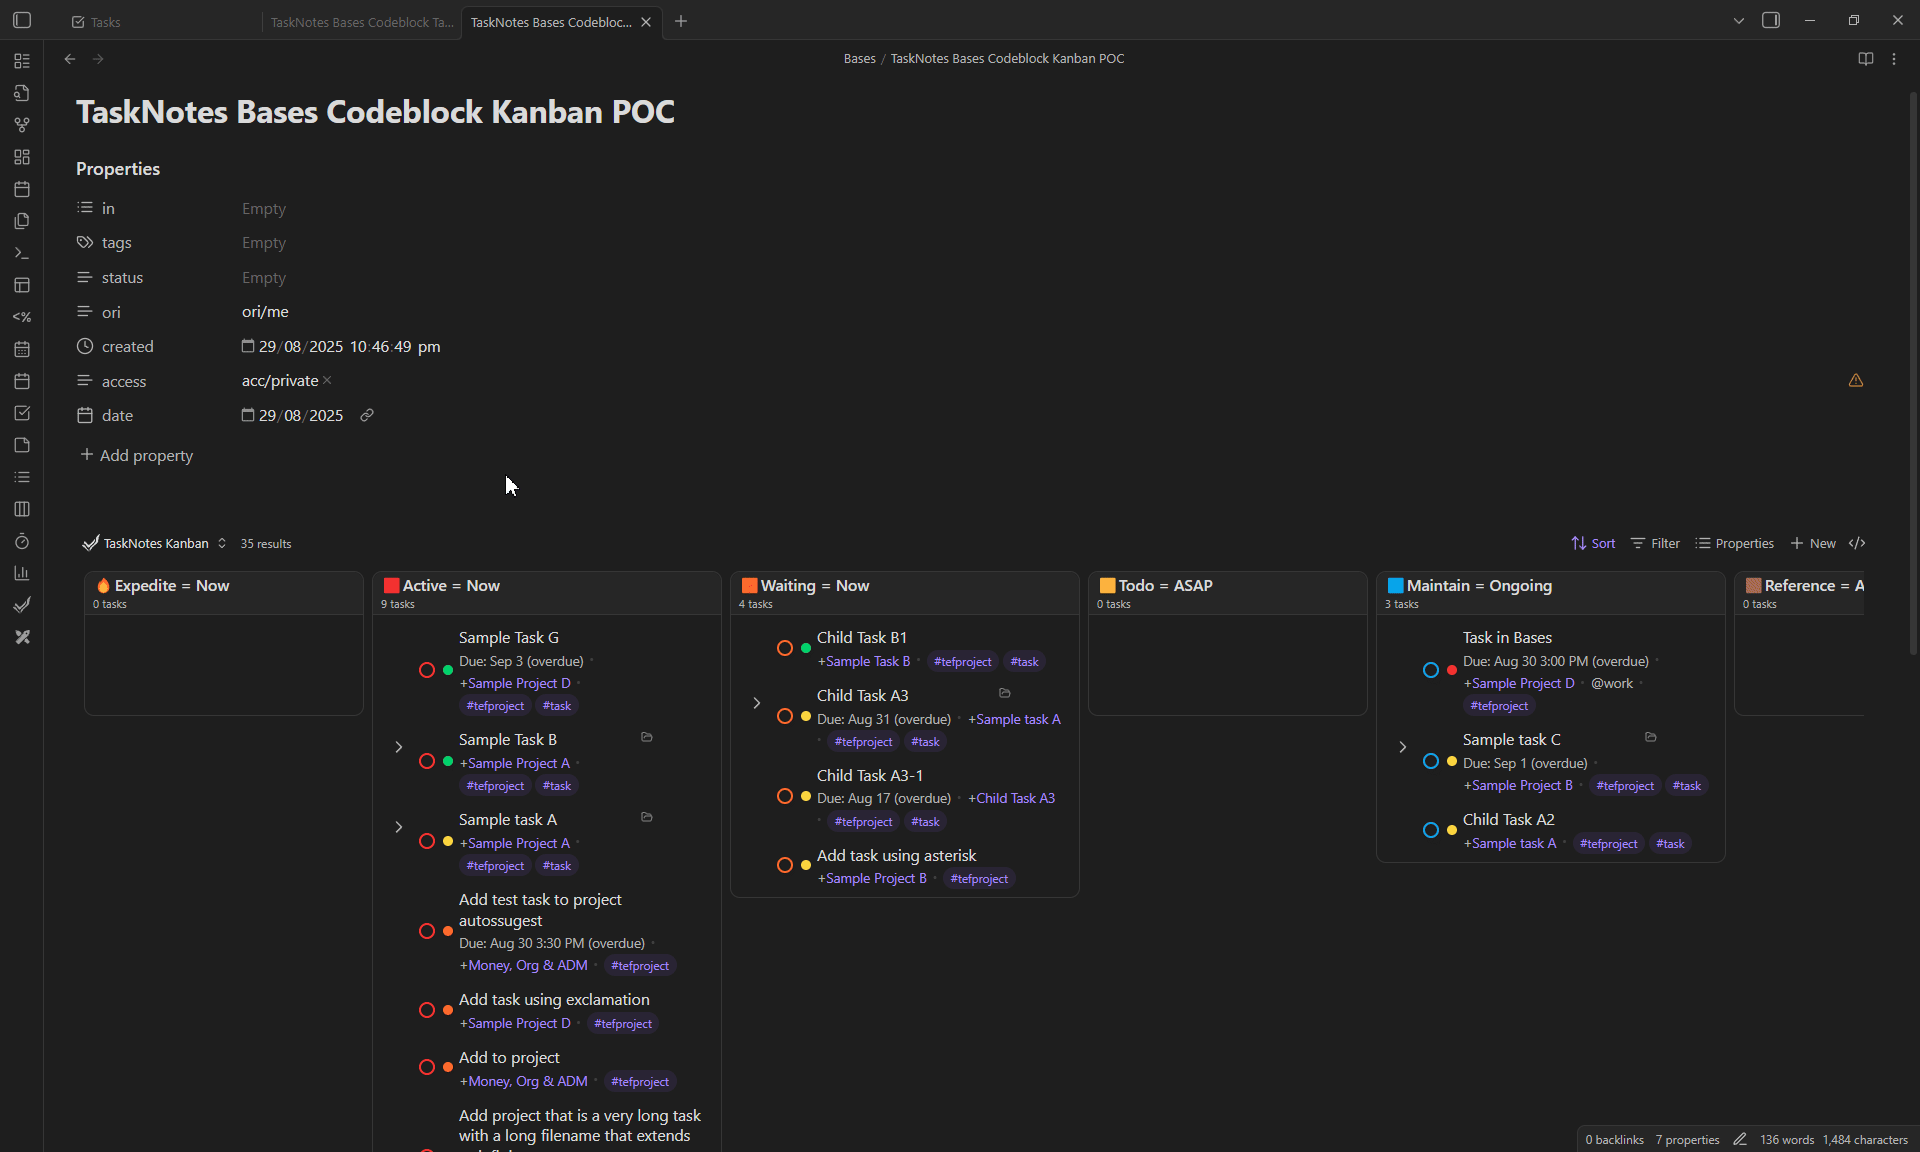Viewport: 1920px width, 1152px height.
Task: Click the code view icon in Bases toolbar
Action: click(1857, 543)
